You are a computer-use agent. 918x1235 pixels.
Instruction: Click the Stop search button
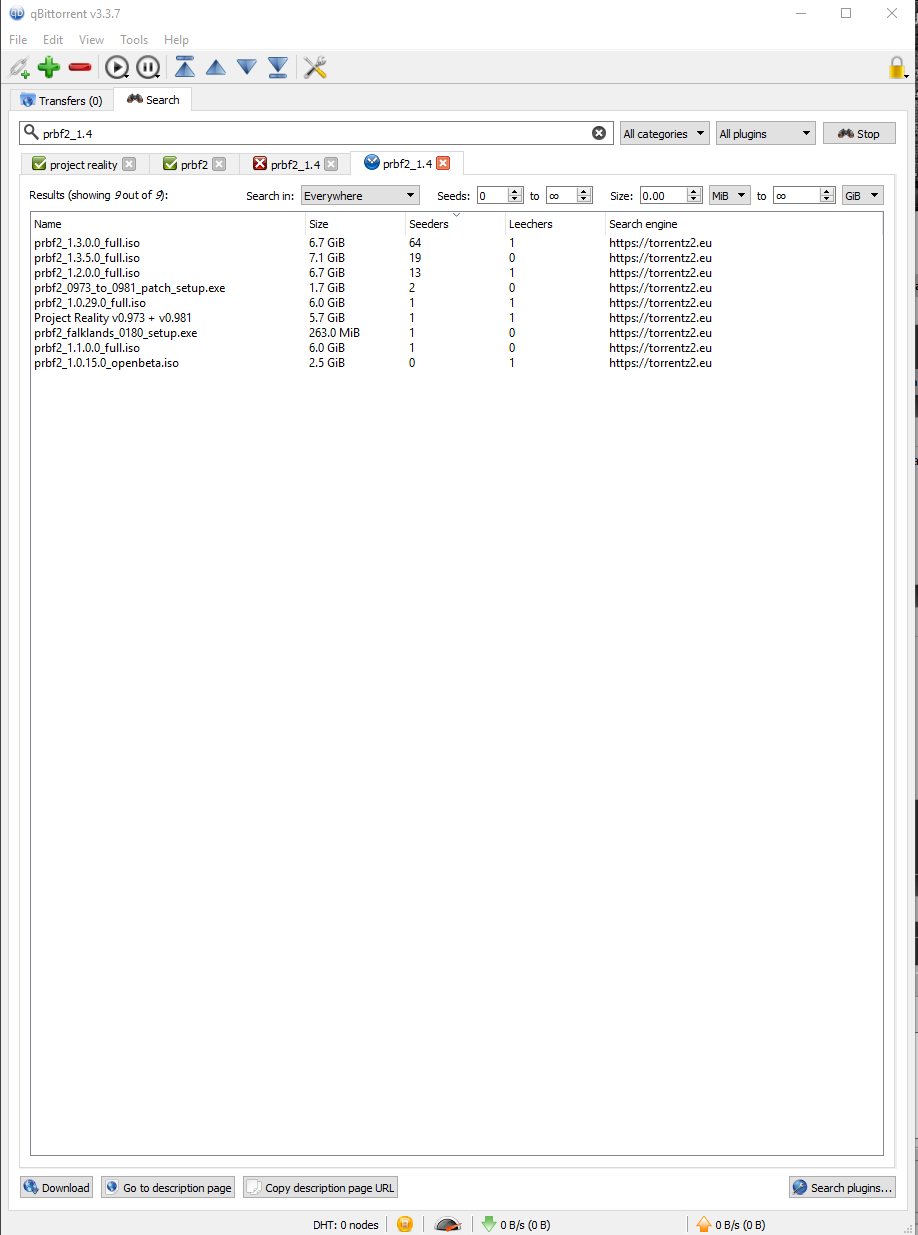pyautogui.click(x=859, y=133)
